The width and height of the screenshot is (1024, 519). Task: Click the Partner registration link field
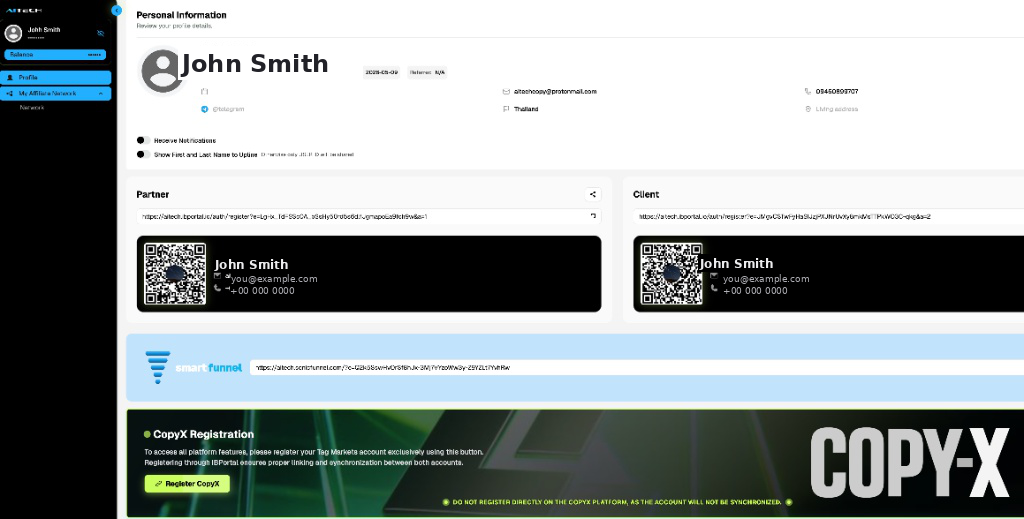(x=369, y=217)
